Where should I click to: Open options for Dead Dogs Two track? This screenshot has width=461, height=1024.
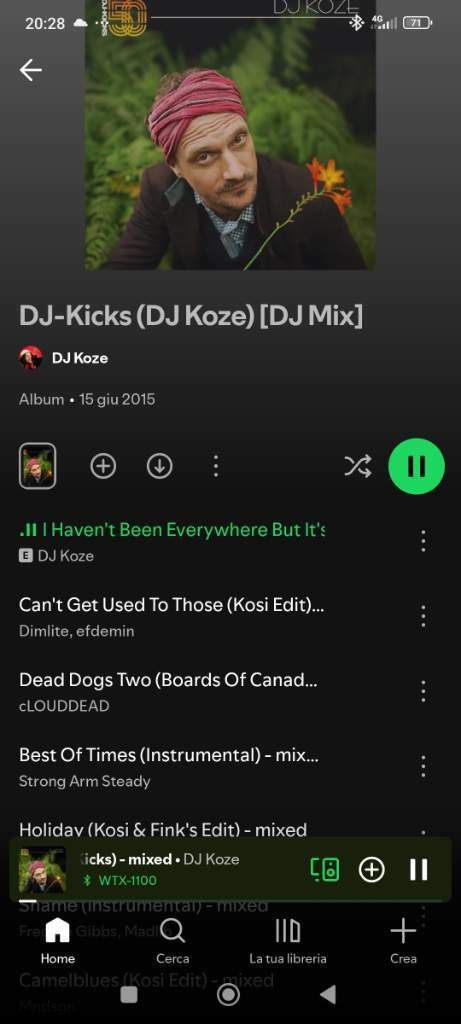click(x=423, y=691)
